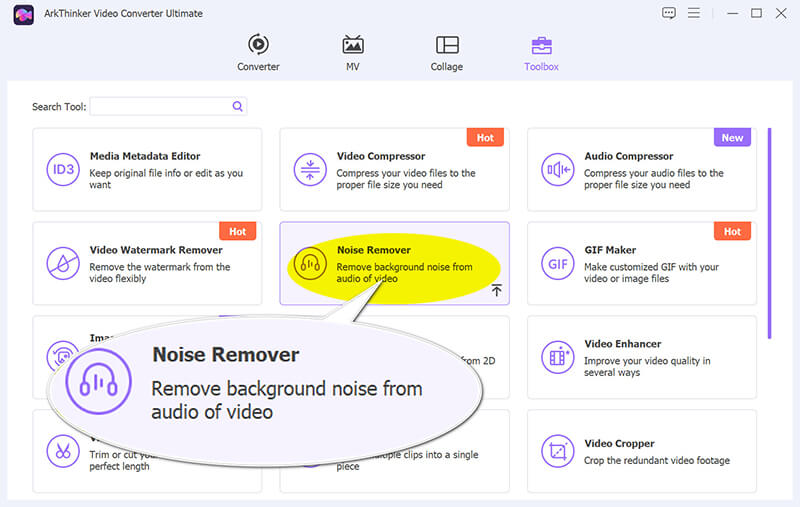Click the Video Compressor icon

pos(310,170)
